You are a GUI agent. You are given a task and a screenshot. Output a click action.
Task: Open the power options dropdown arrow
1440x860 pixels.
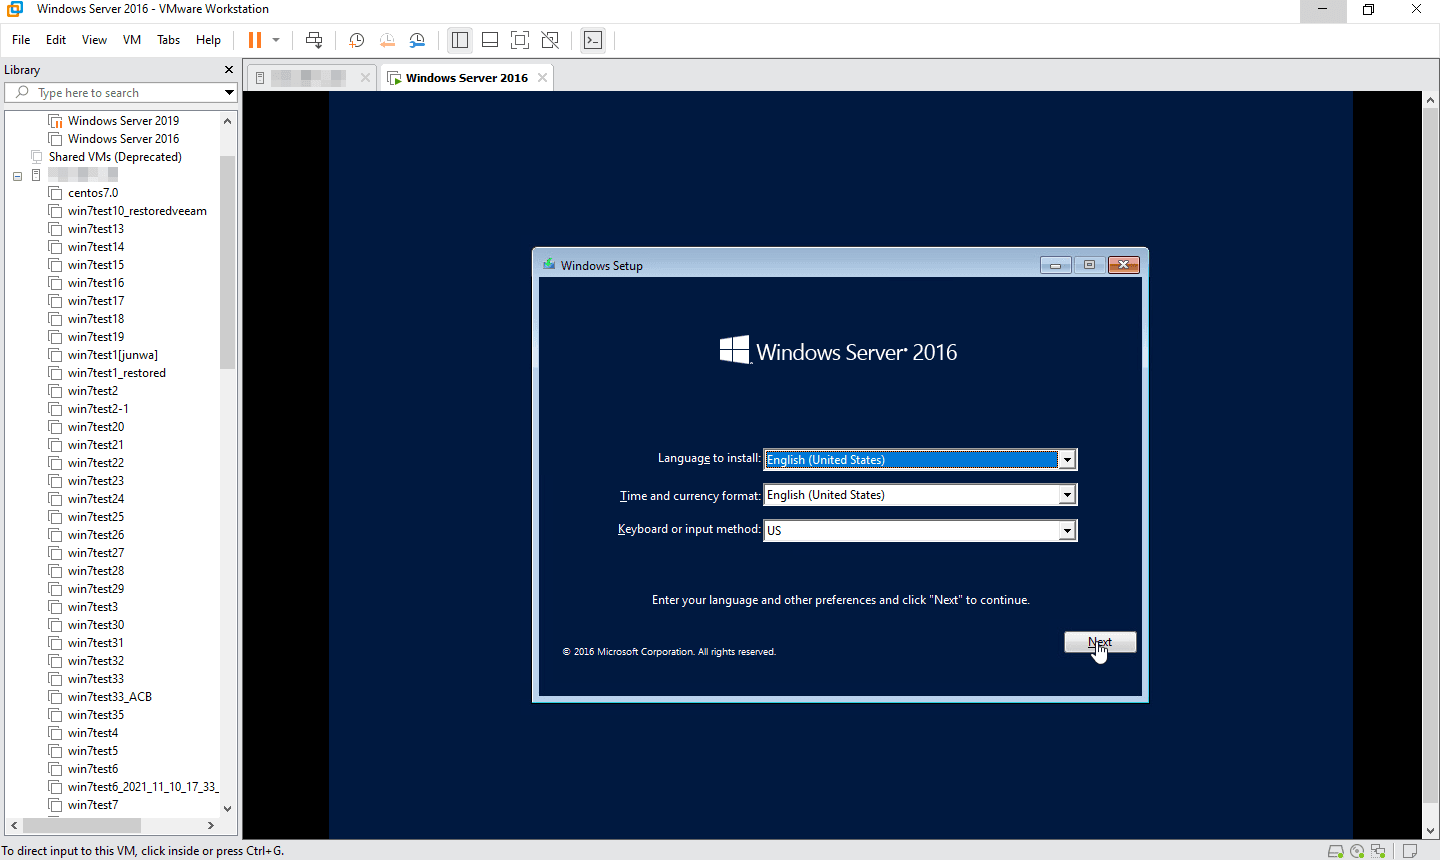click(276, 40)
